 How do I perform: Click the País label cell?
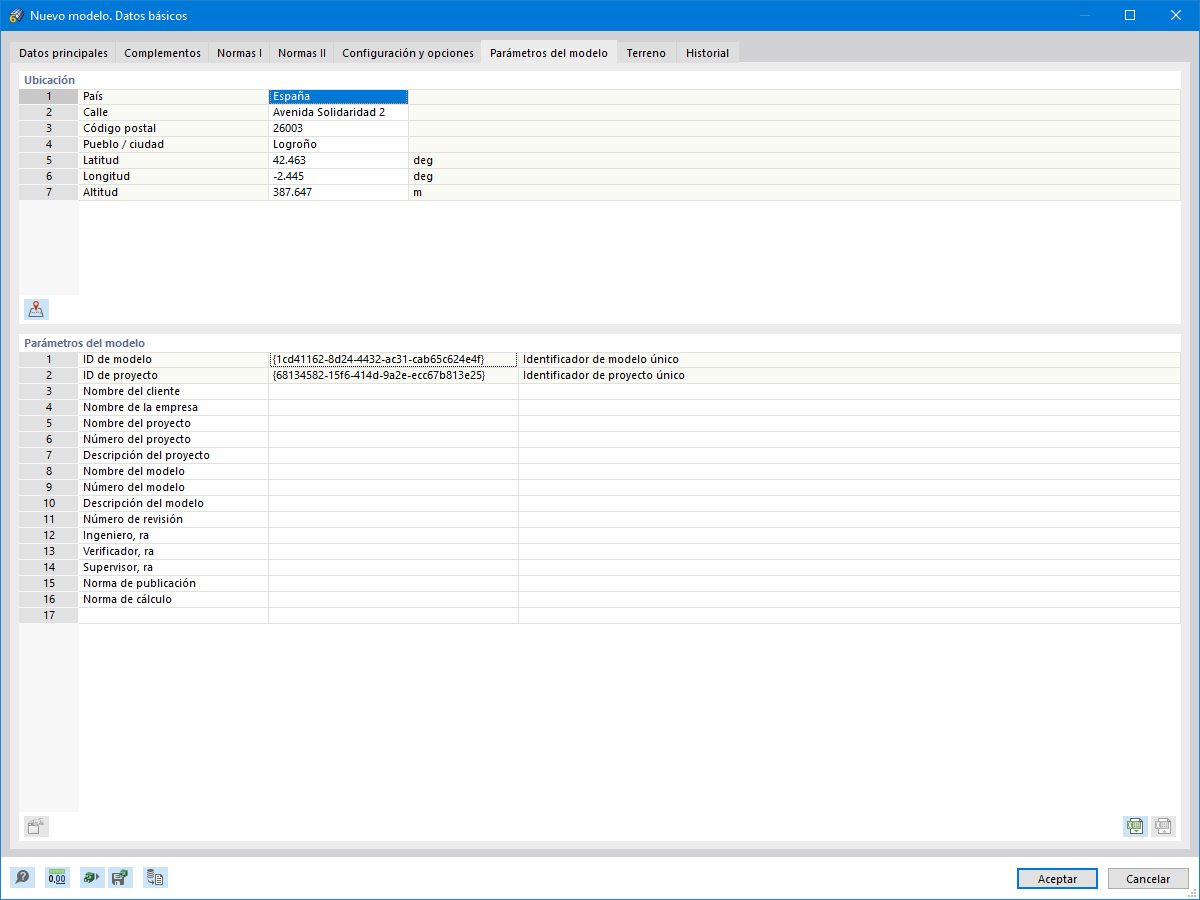[173, 96]
